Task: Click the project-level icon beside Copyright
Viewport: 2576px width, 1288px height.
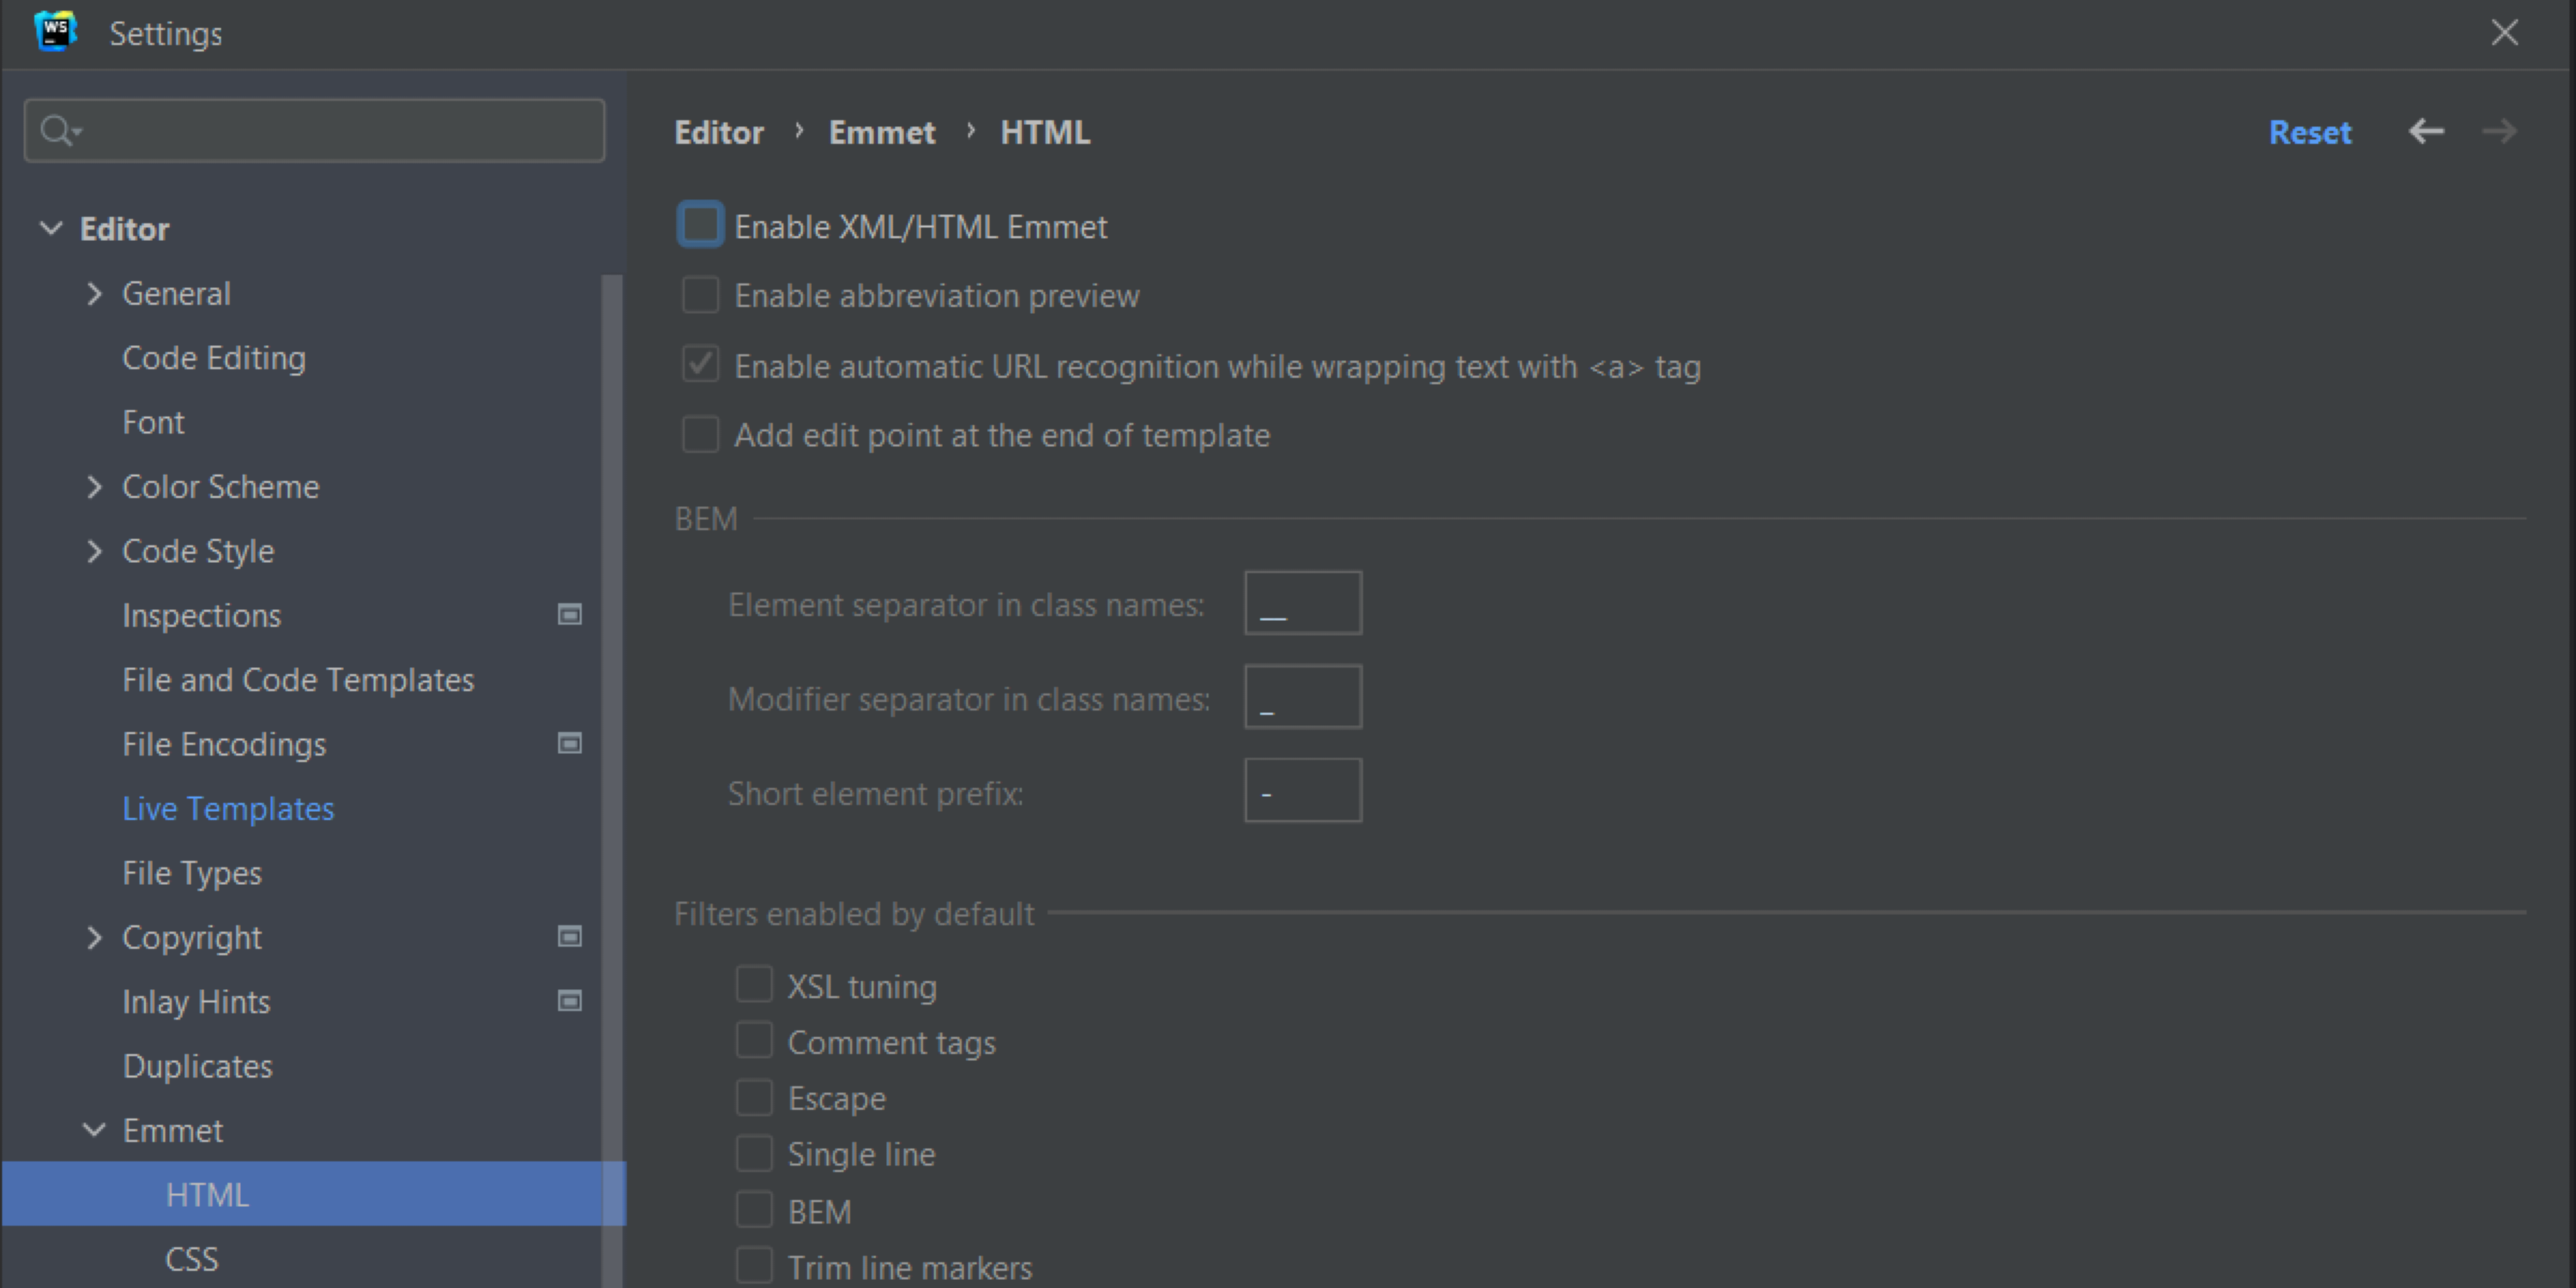Action: [569, 937]
